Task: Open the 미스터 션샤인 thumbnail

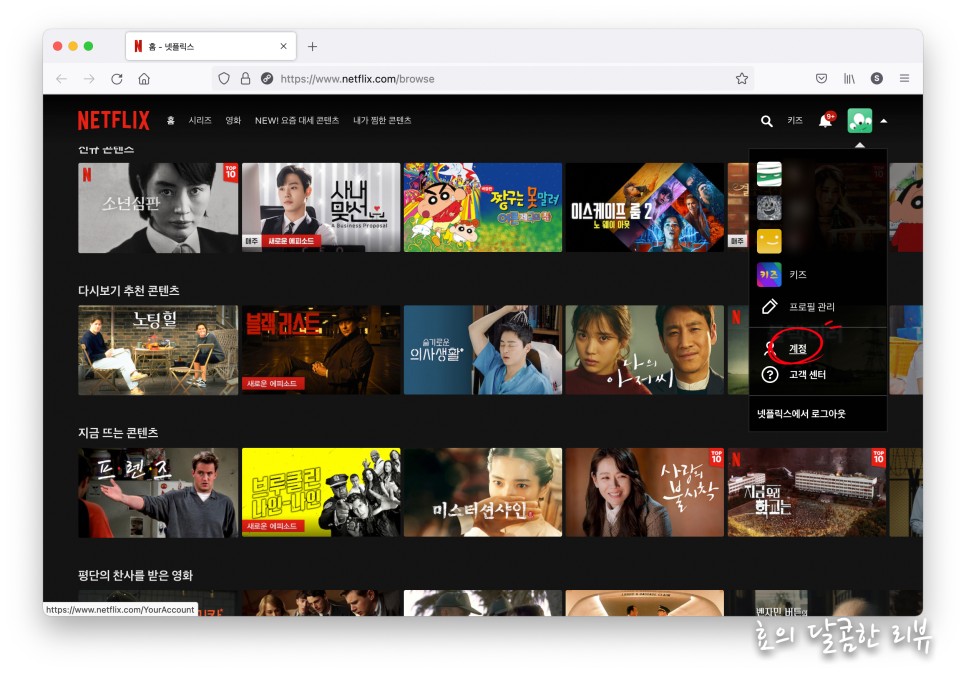Action: (483, 492)
